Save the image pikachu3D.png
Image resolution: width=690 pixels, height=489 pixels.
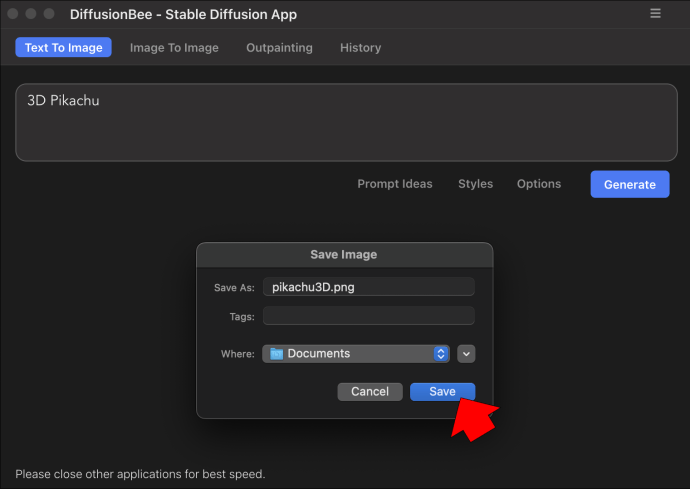pyautogui.click(x=442, y=392)
